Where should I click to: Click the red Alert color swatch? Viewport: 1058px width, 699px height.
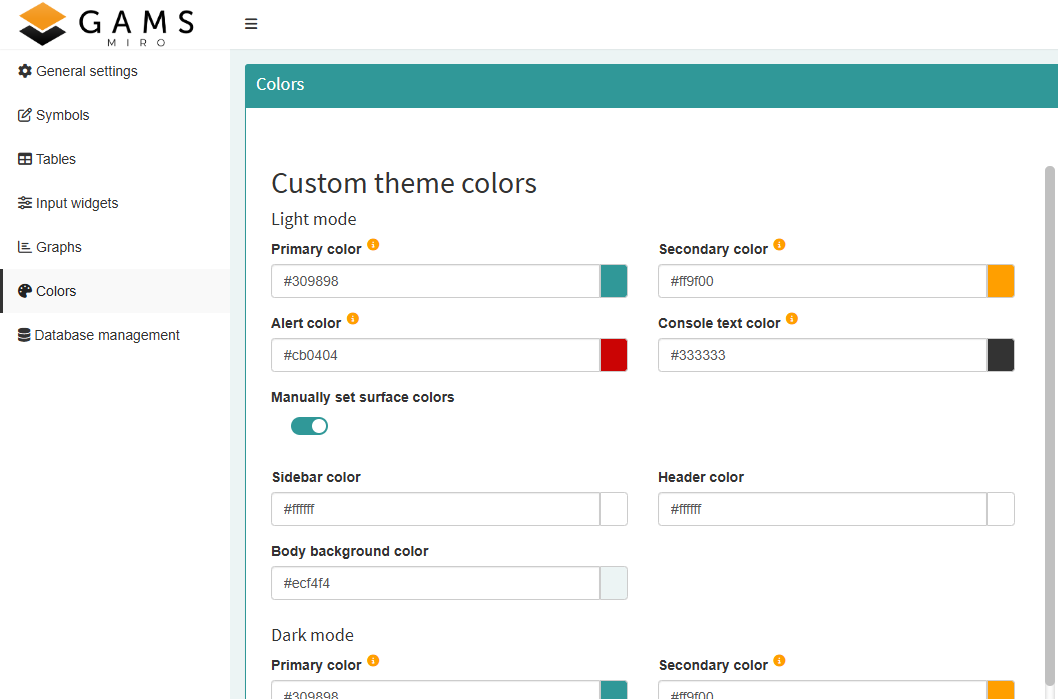(614, 355)
